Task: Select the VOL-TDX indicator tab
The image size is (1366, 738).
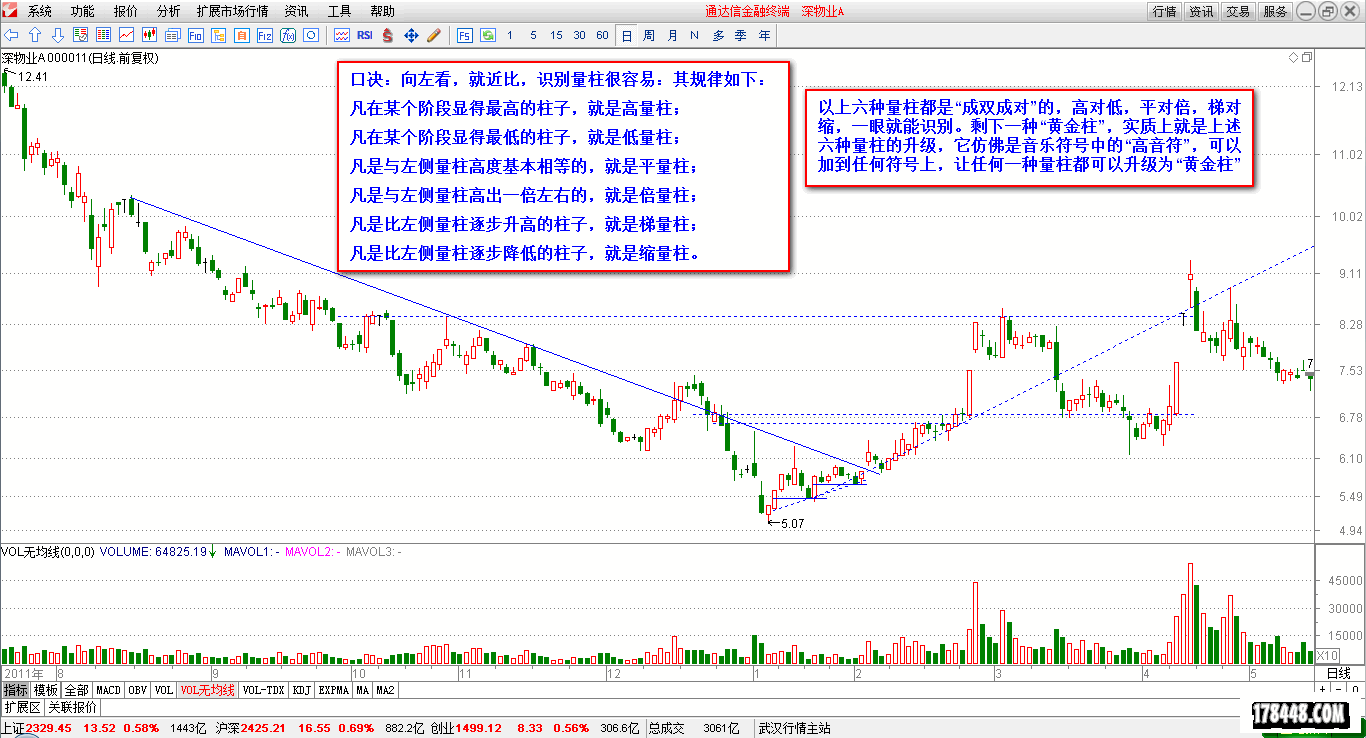Action: coord(264,690)
